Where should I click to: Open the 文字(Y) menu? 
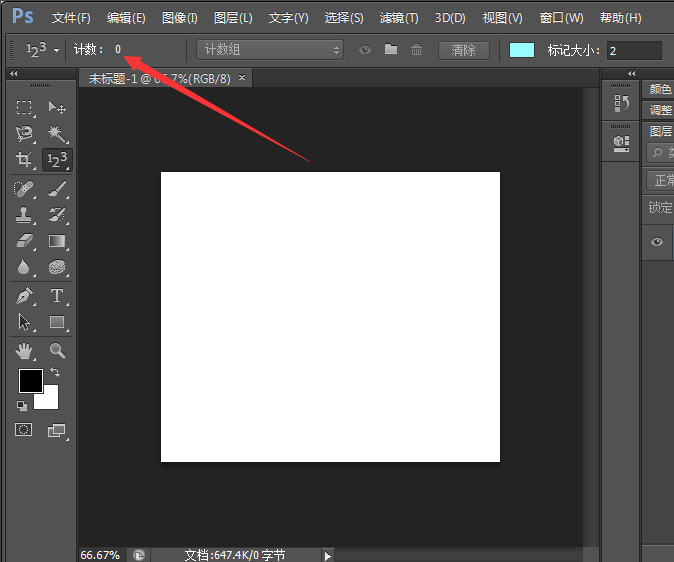click(288, 18)
